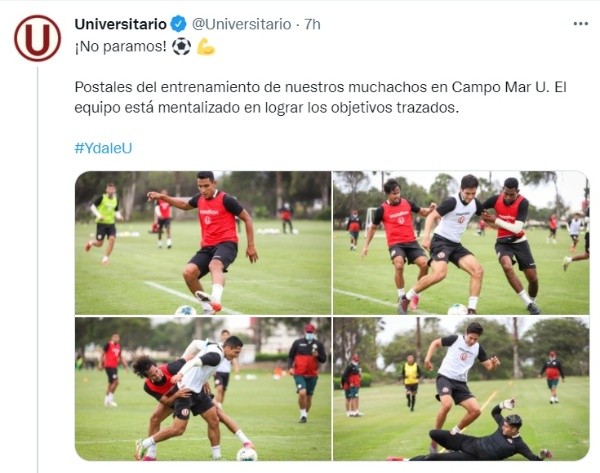This screenshot has height=473, width=600.
Task: Click the vertical thread line below avatar
Action: [x=38, y=270]
